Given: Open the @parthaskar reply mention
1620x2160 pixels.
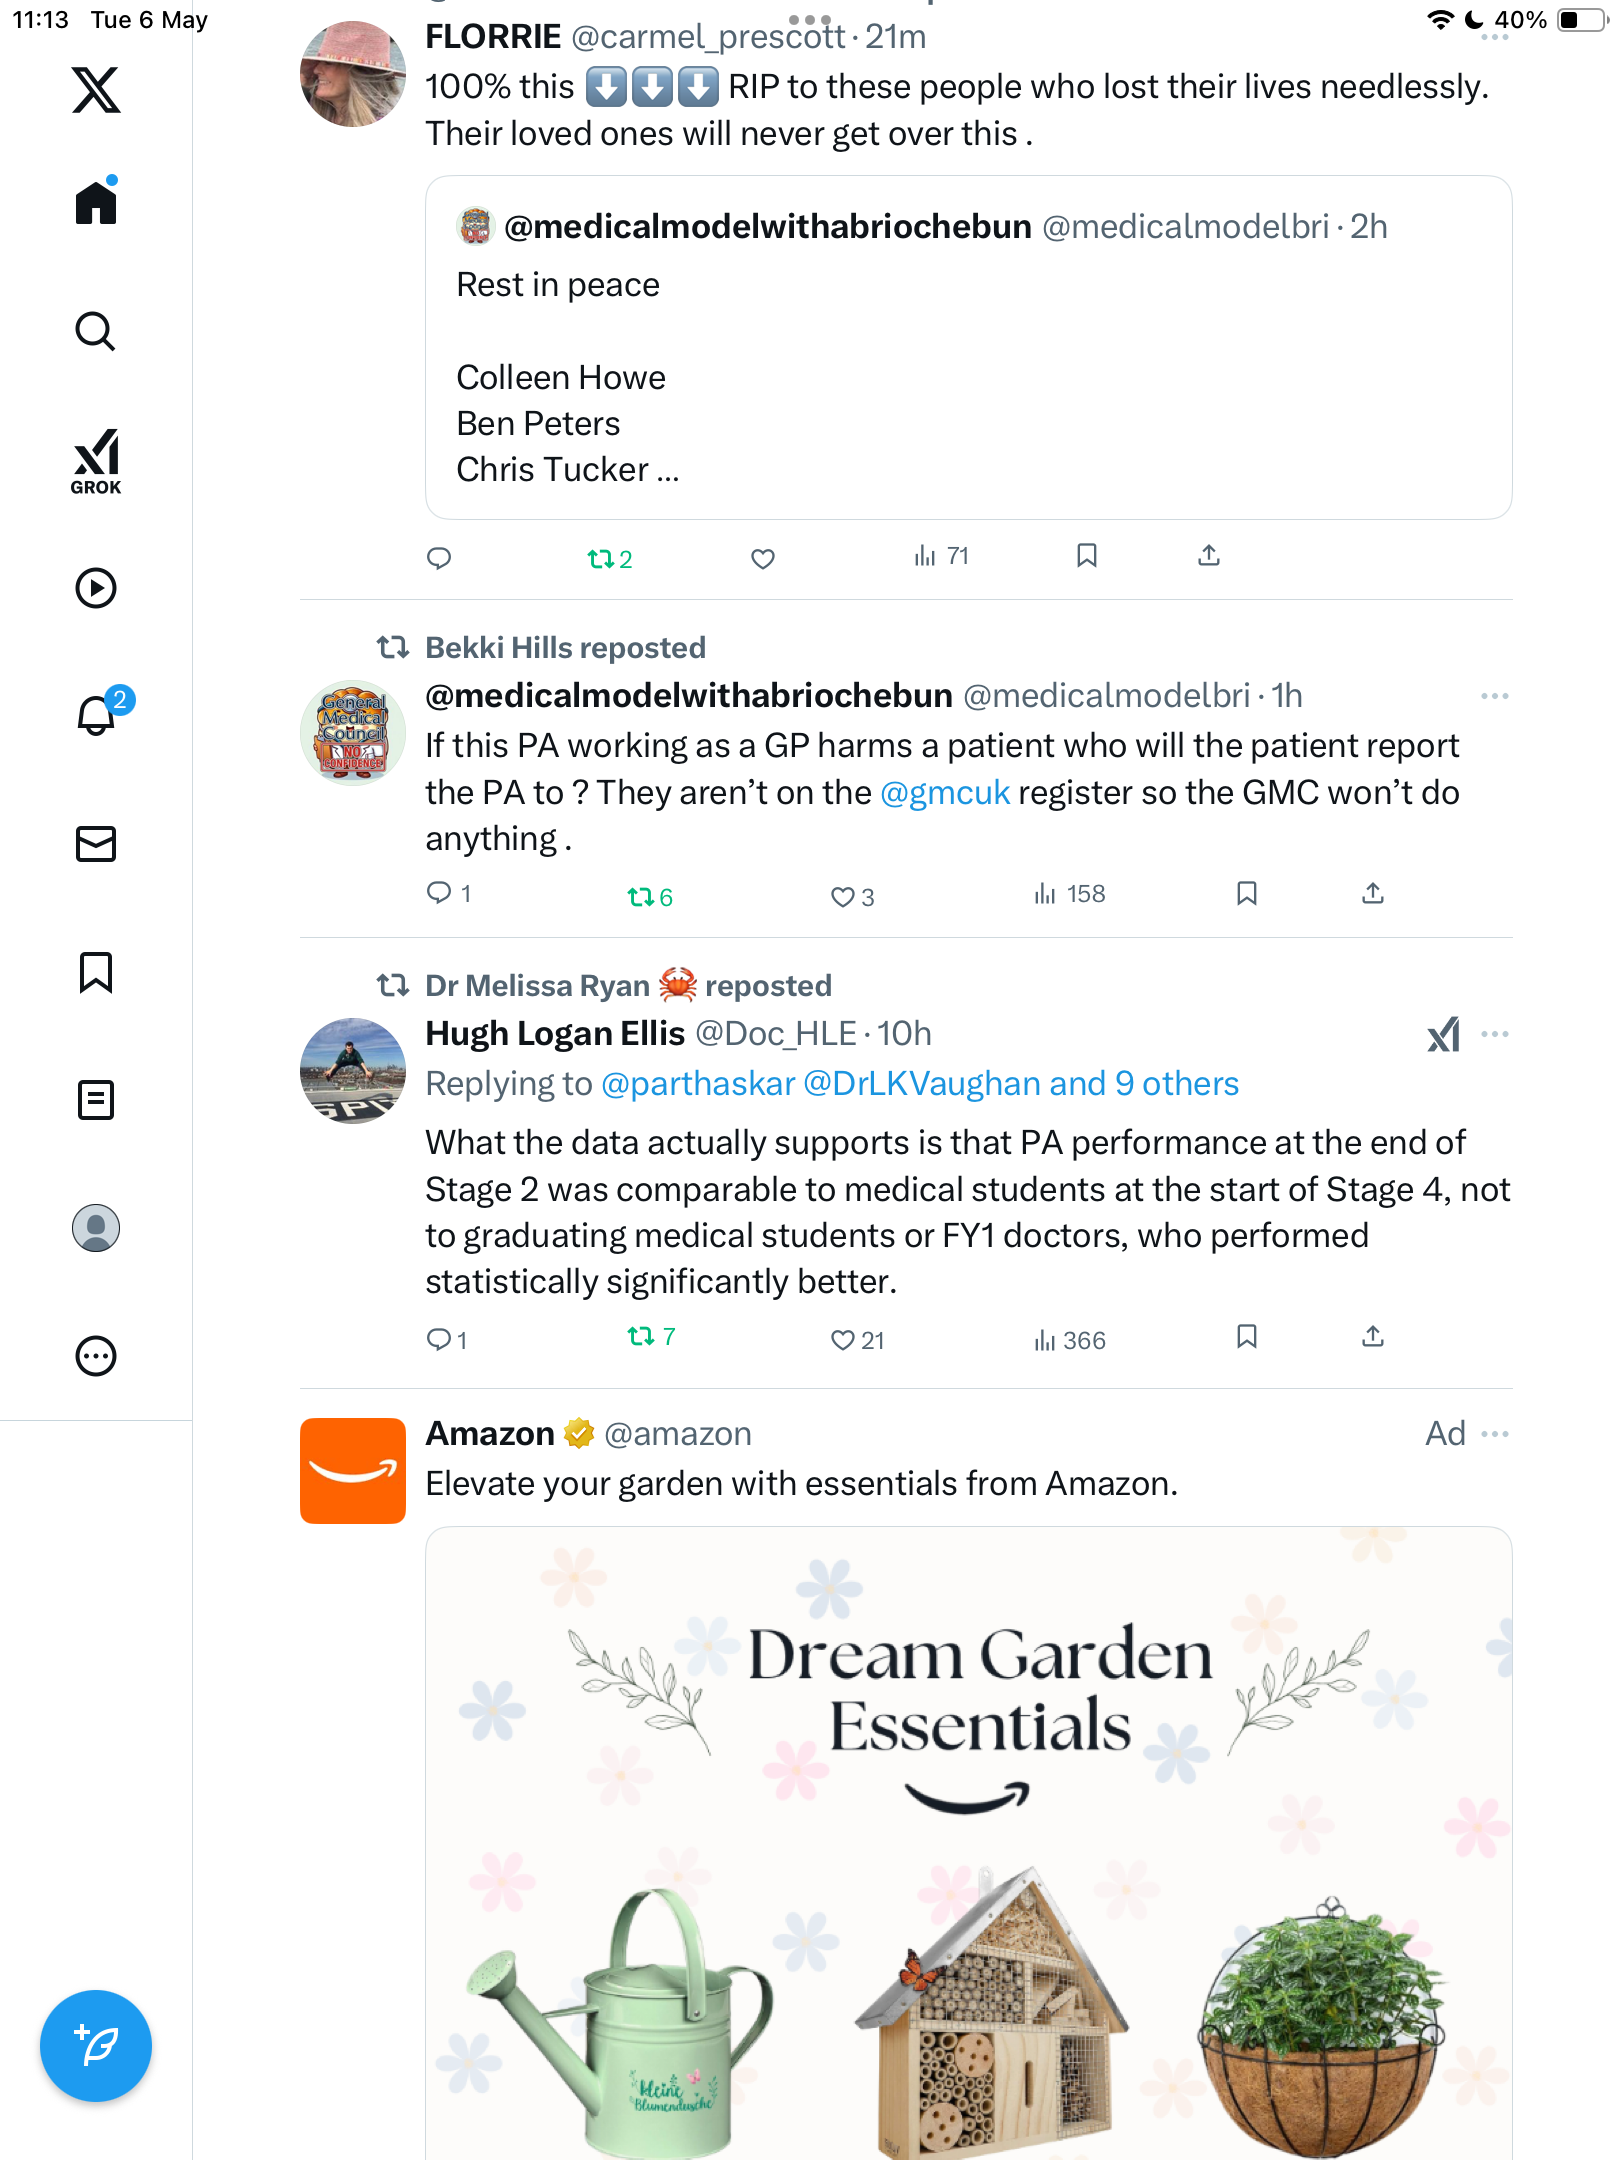Looking at the screenshot, I should coord(698,1084).
